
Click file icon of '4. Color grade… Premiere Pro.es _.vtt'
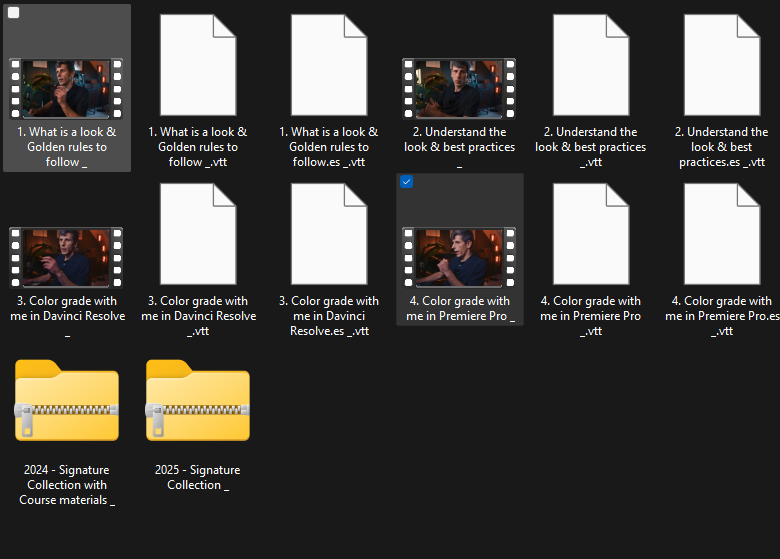click(x=721, y=234)
